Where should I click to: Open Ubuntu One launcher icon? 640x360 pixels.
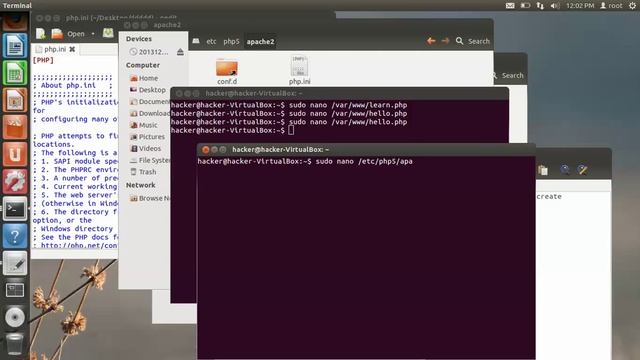tap(15, 154)
